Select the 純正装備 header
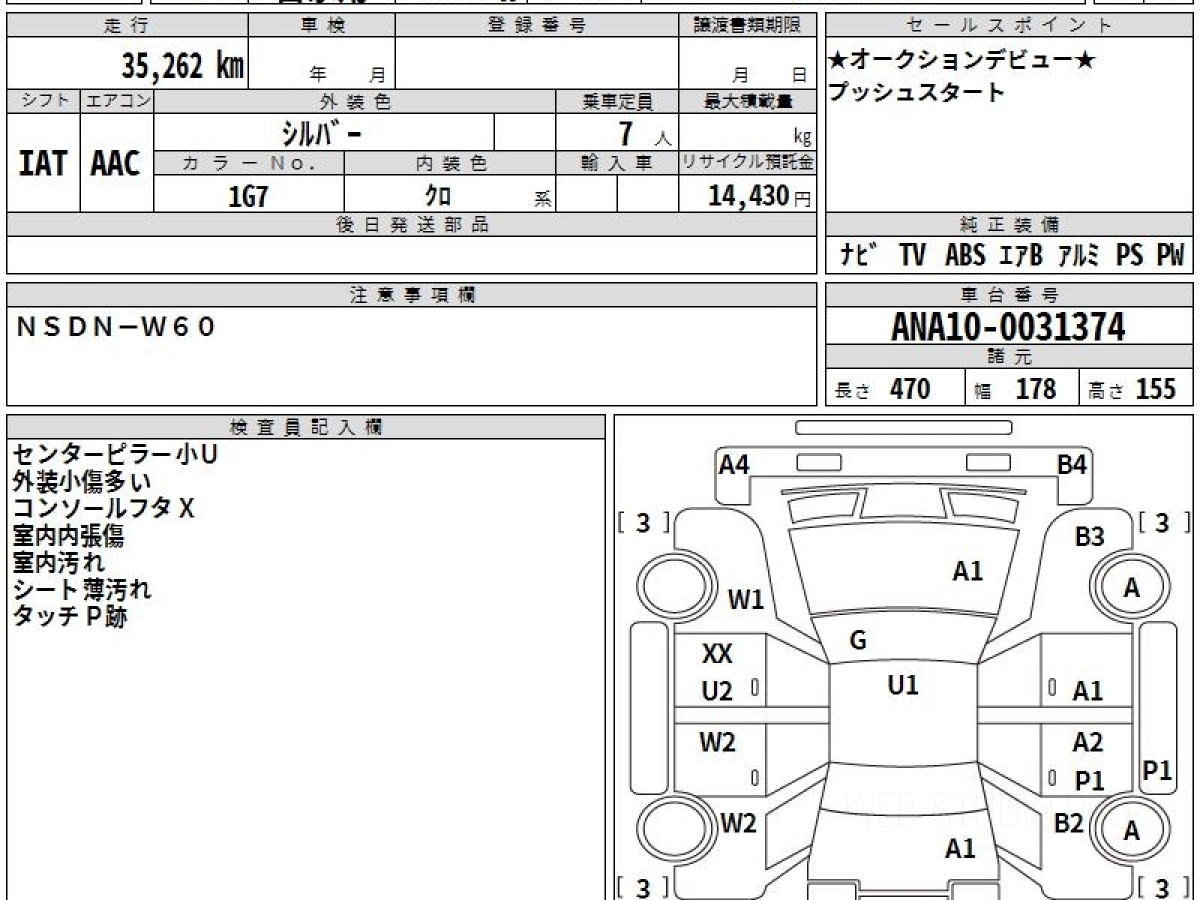 click(x=1010, y=224)
